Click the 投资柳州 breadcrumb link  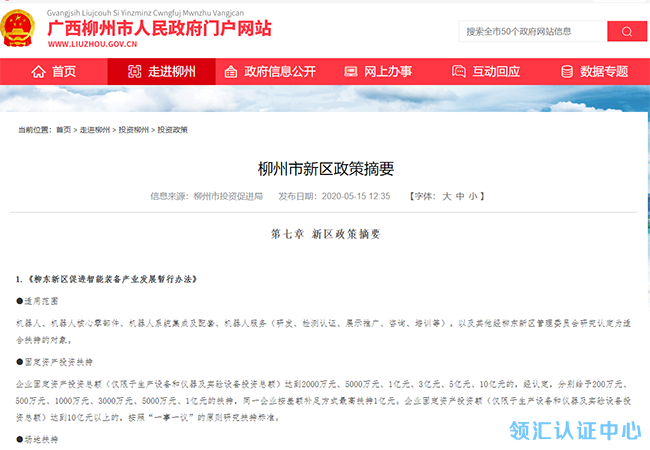133,130
